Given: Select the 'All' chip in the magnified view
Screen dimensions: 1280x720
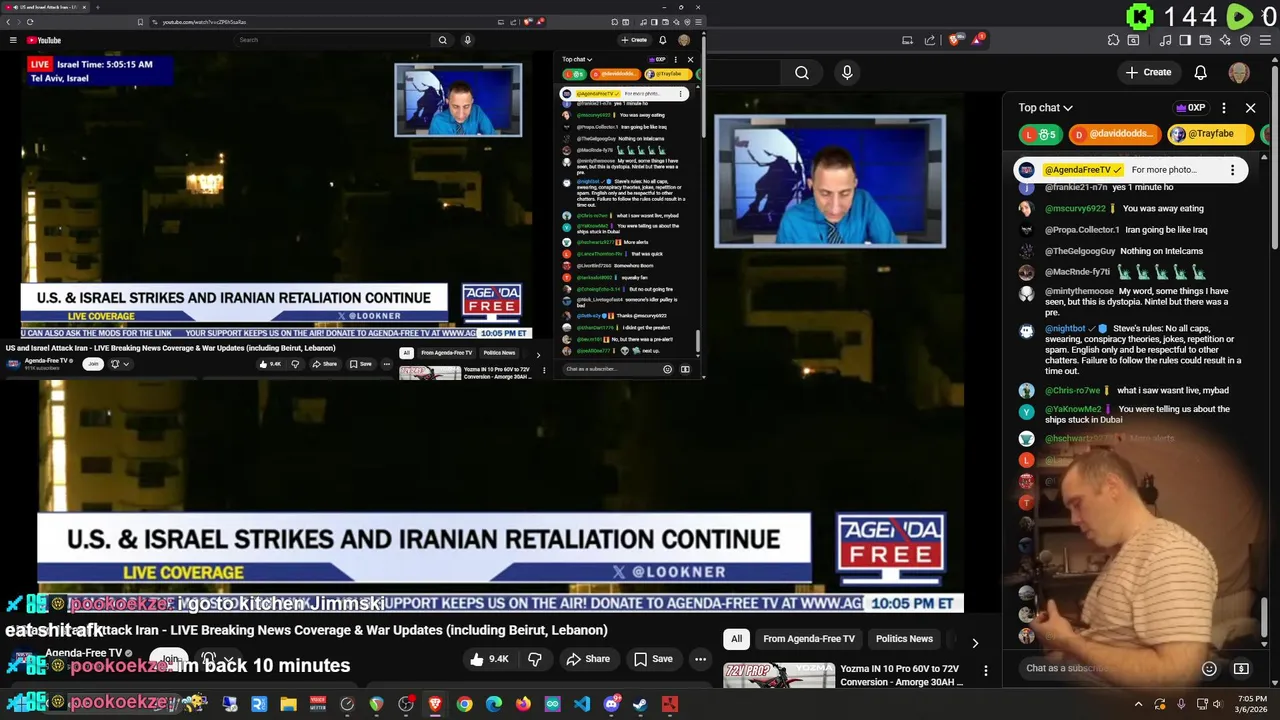Looking at the screenshot, I should (x=737, y=639).
